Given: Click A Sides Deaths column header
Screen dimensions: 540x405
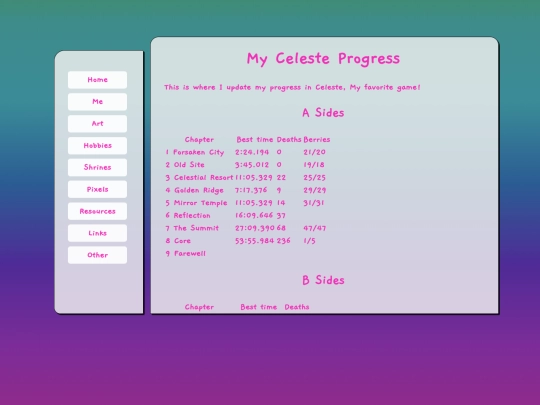Looking at the screenshot, I should (x=289, y=139).
